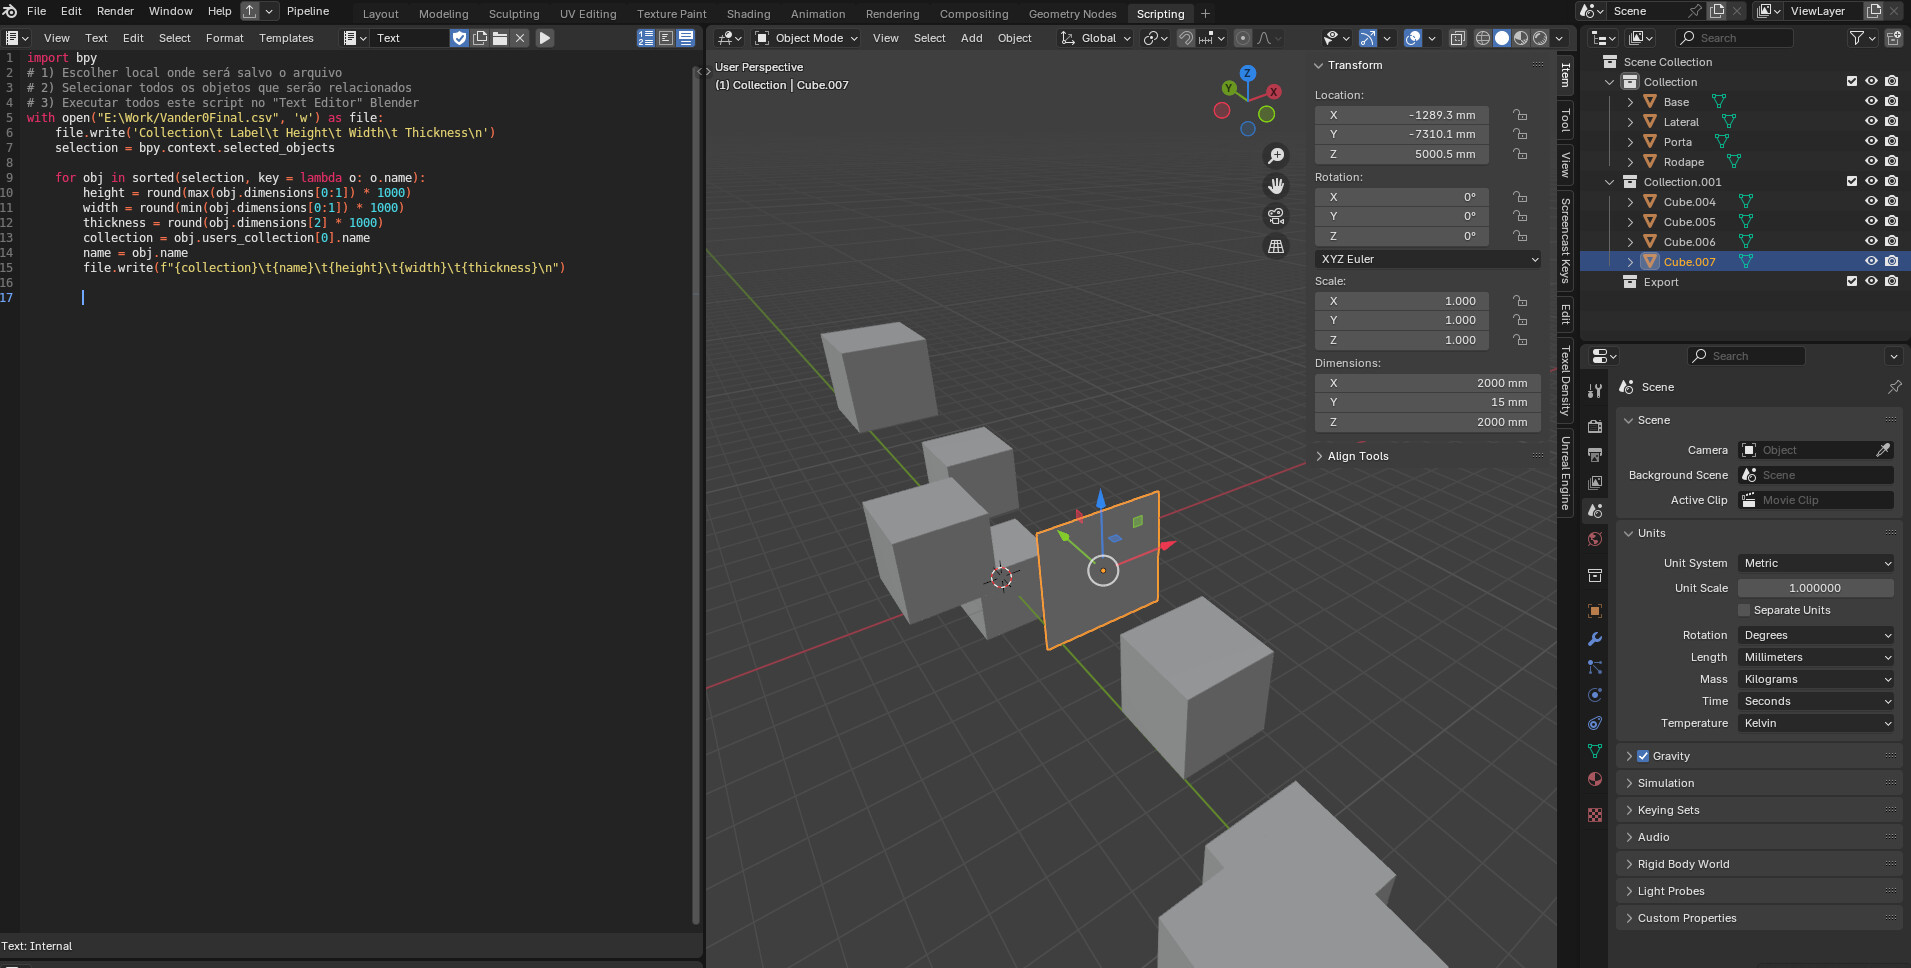
Task: Select rendered viewport shading
Action: coord(1540,38)
